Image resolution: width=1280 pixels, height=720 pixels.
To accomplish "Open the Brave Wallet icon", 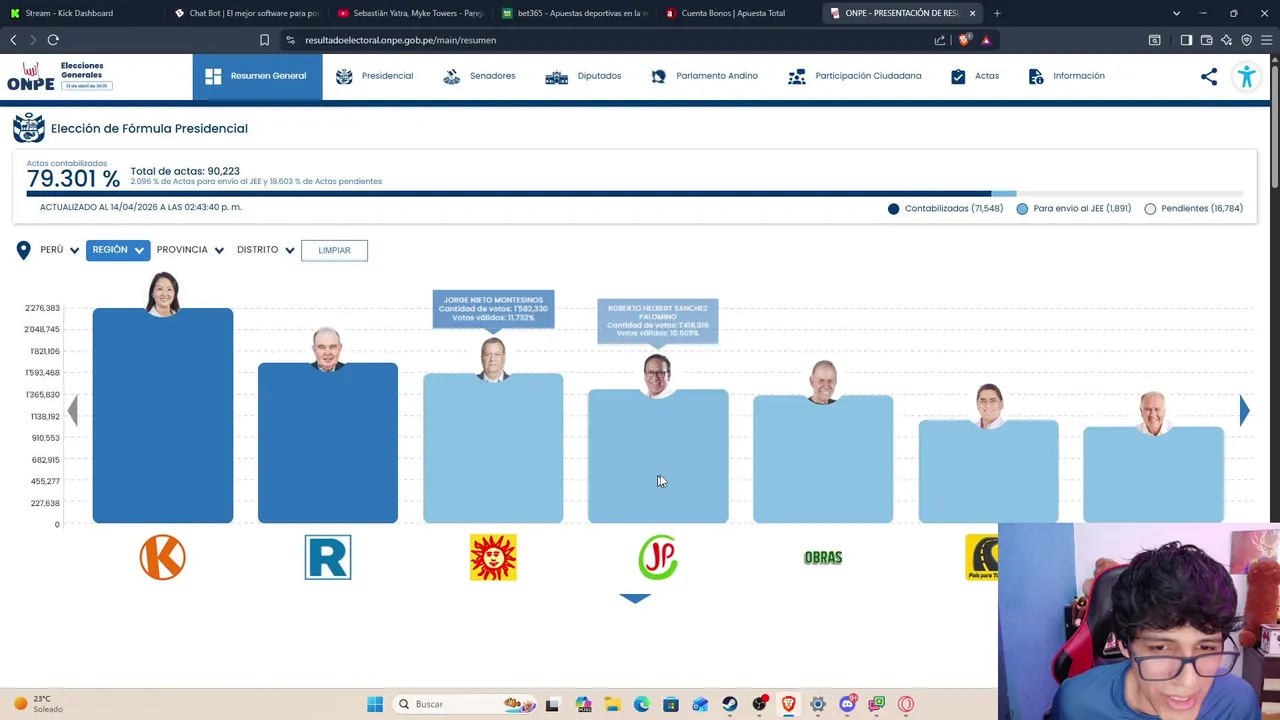I will (1207, 40).
